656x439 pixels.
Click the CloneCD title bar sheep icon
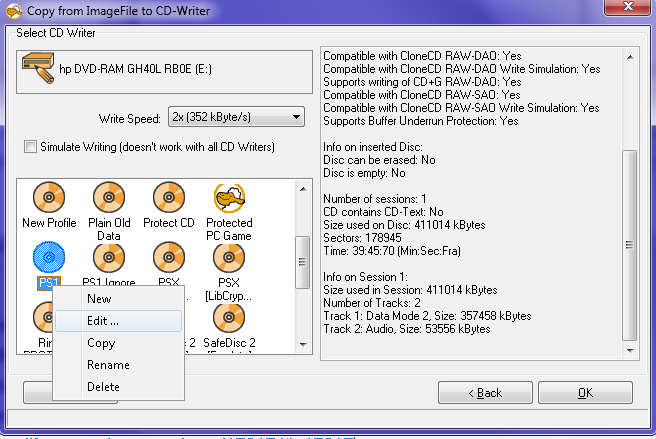point(14,10)
